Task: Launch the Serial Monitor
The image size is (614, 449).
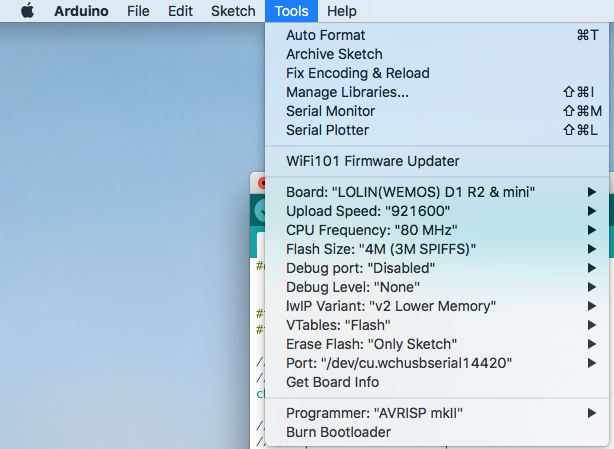Action: pos(330,111)
